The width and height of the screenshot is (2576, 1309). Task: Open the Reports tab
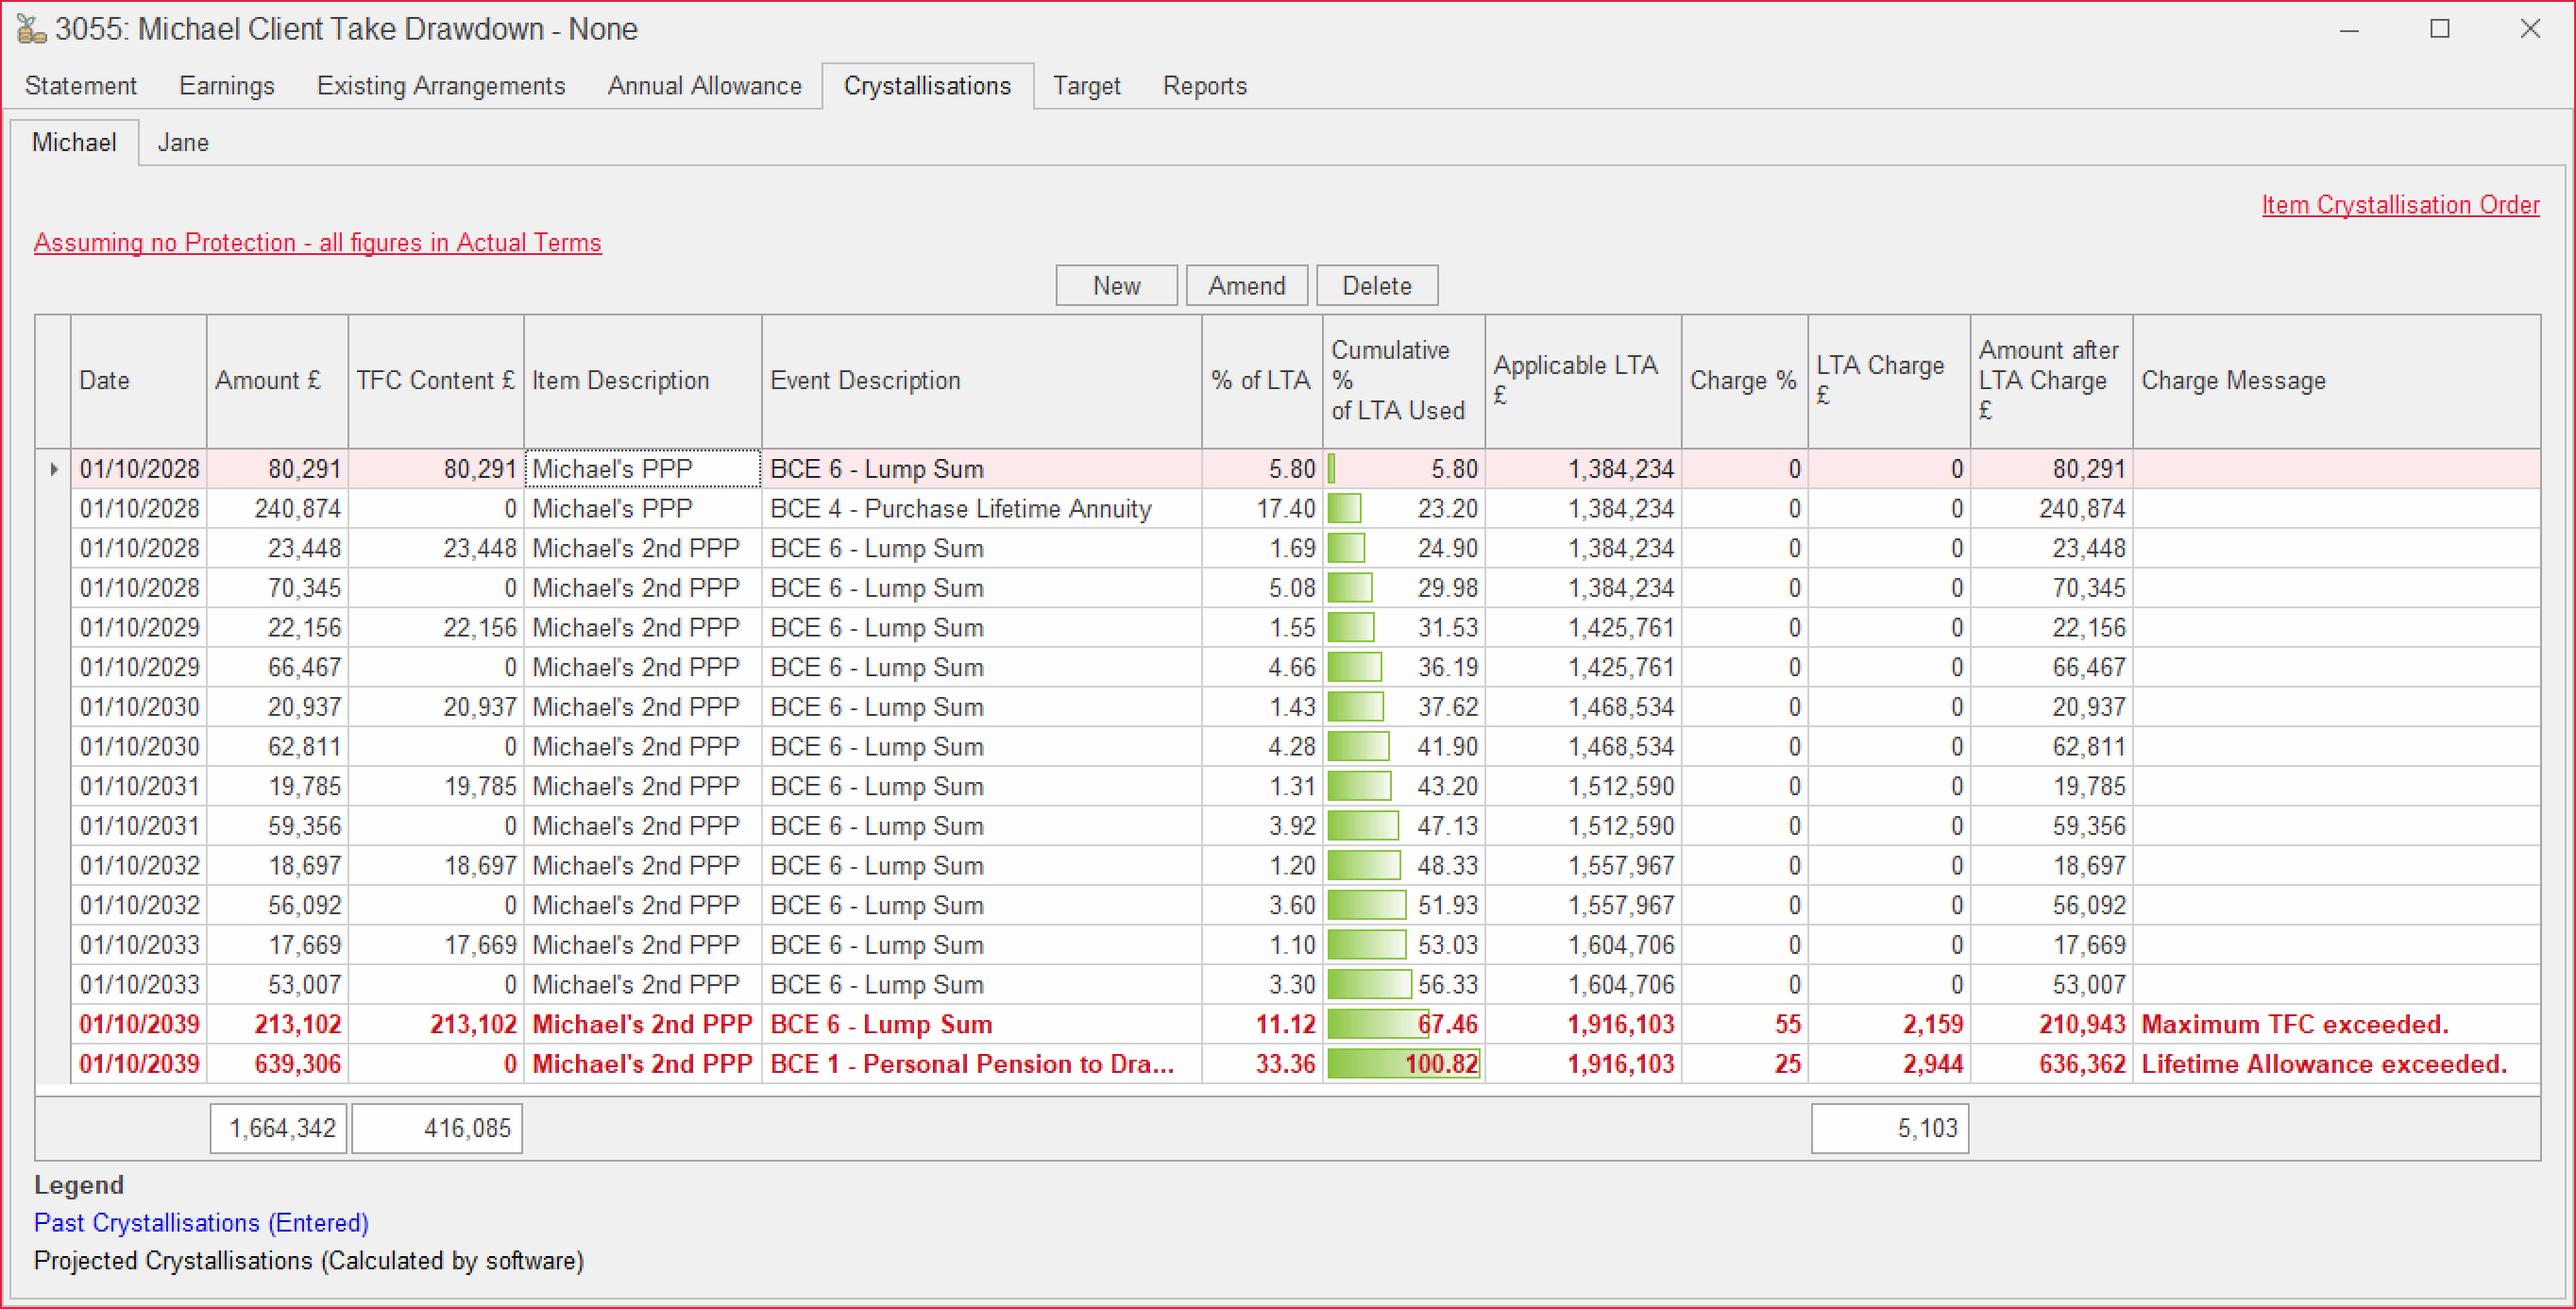click(x=1204, y=86)
